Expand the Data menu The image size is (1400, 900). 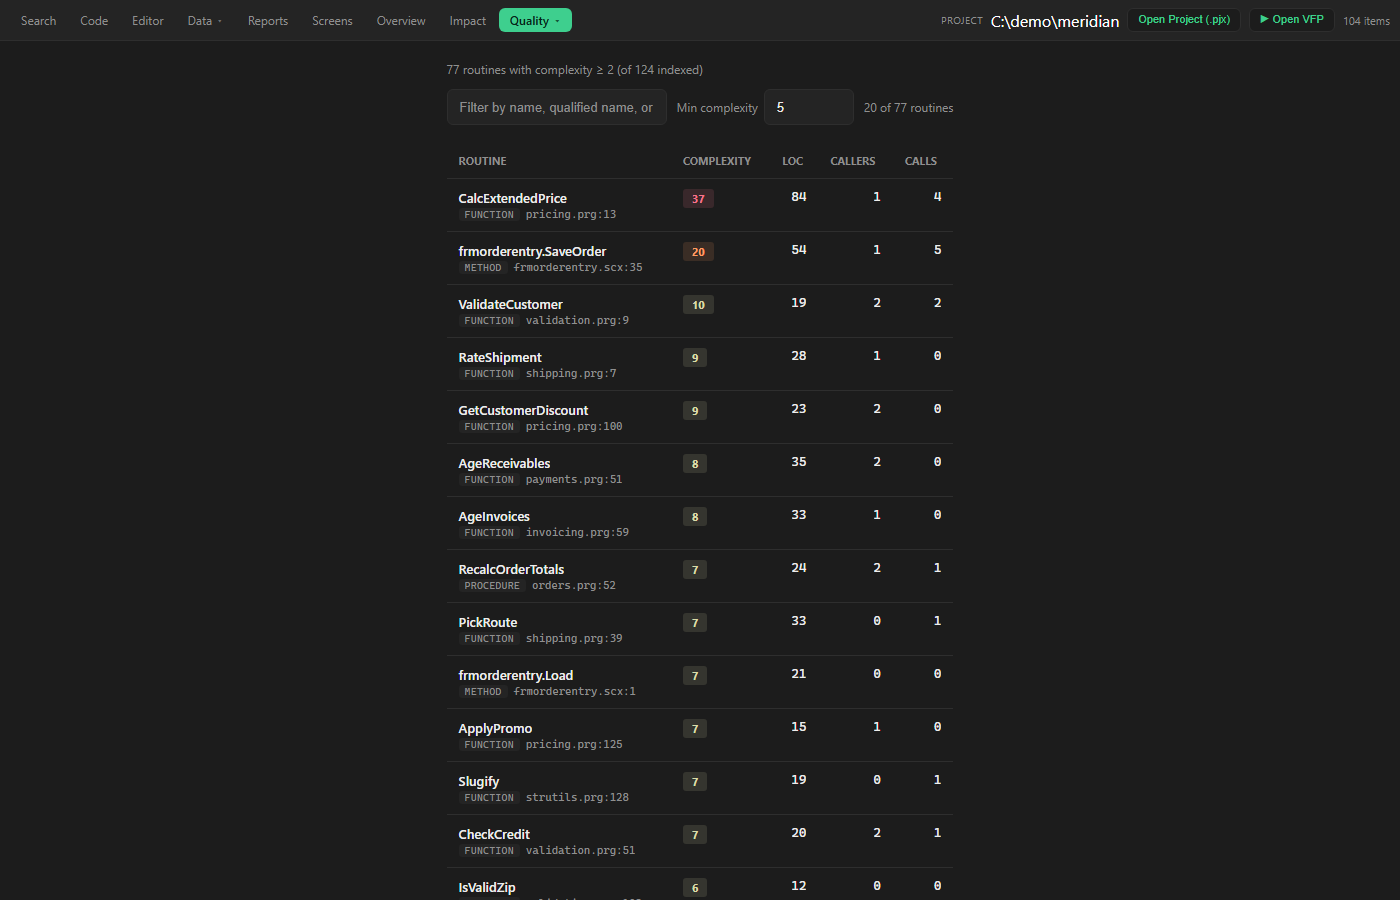pos(204,20)
